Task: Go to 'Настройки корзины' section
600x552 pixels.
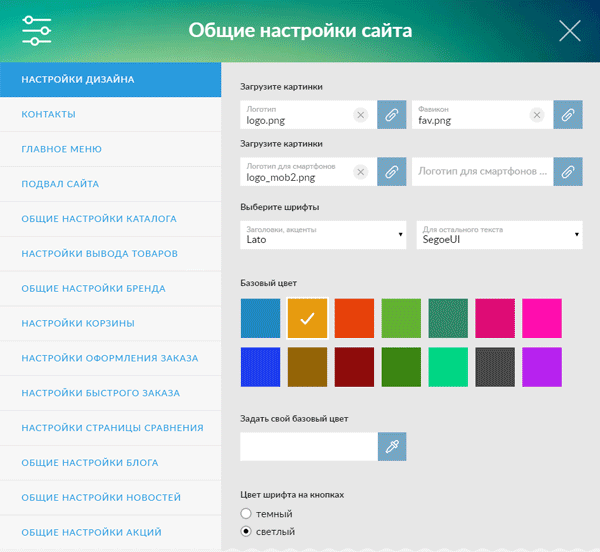Action: (x=78, y=324)
